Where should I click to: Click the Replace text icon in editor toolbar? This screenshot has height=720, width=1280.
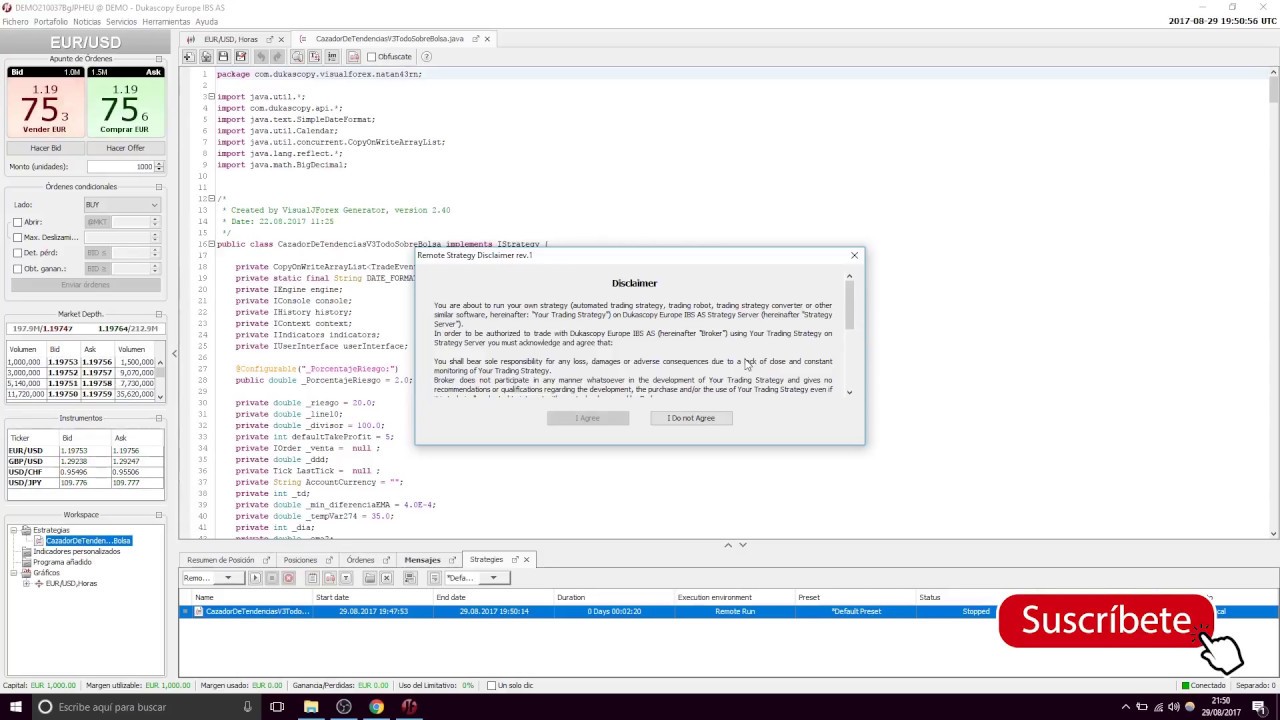point(314,57)
